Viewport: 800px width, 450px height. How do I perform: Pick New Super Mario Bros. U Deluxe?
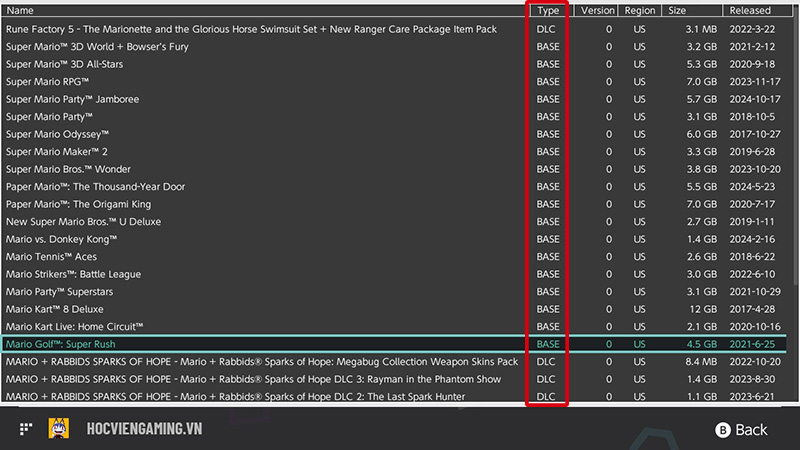coord(394,221)
